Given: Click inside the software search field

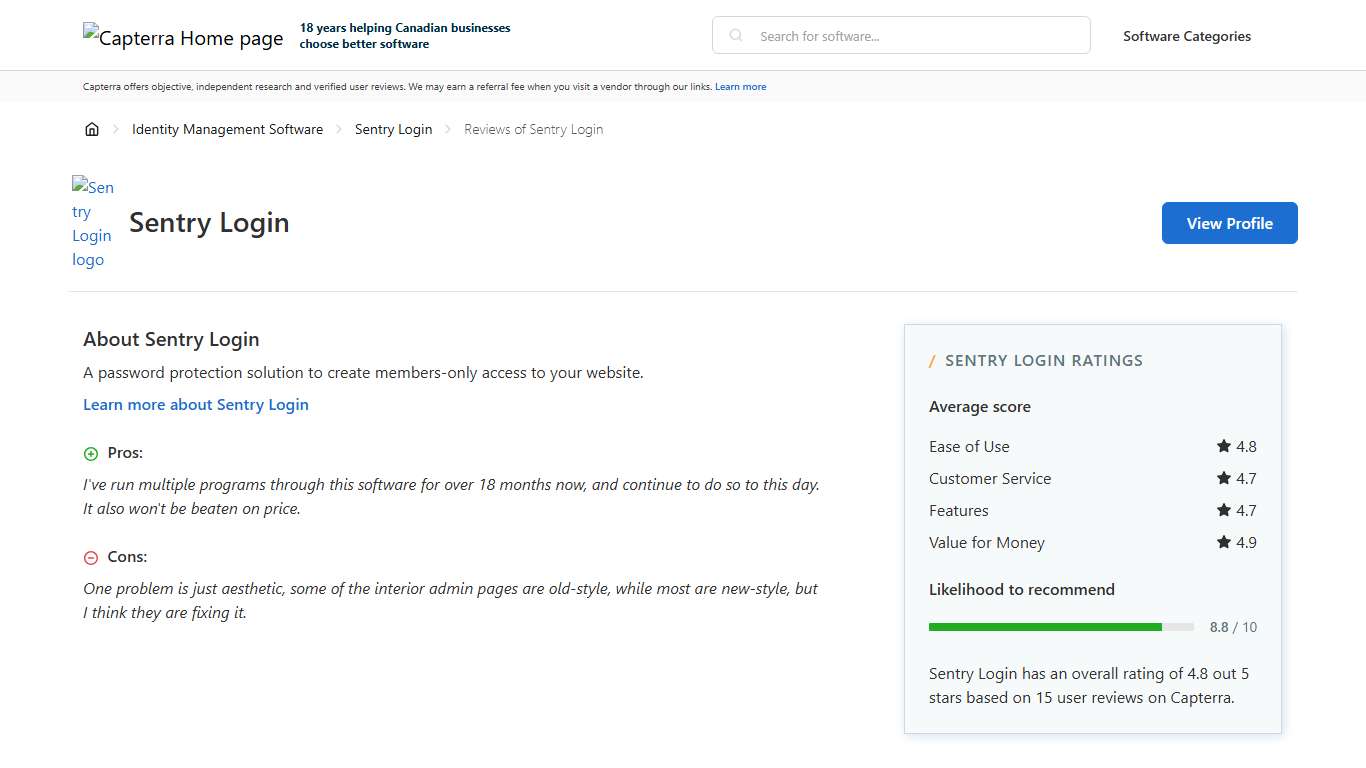Looking at the screenshot, I should 900,35.
